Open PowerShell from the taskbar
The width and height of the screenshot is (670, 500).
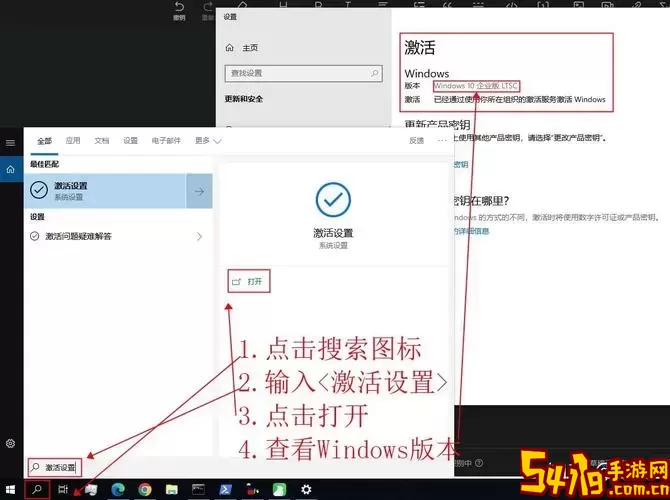(x=225, y=489)
